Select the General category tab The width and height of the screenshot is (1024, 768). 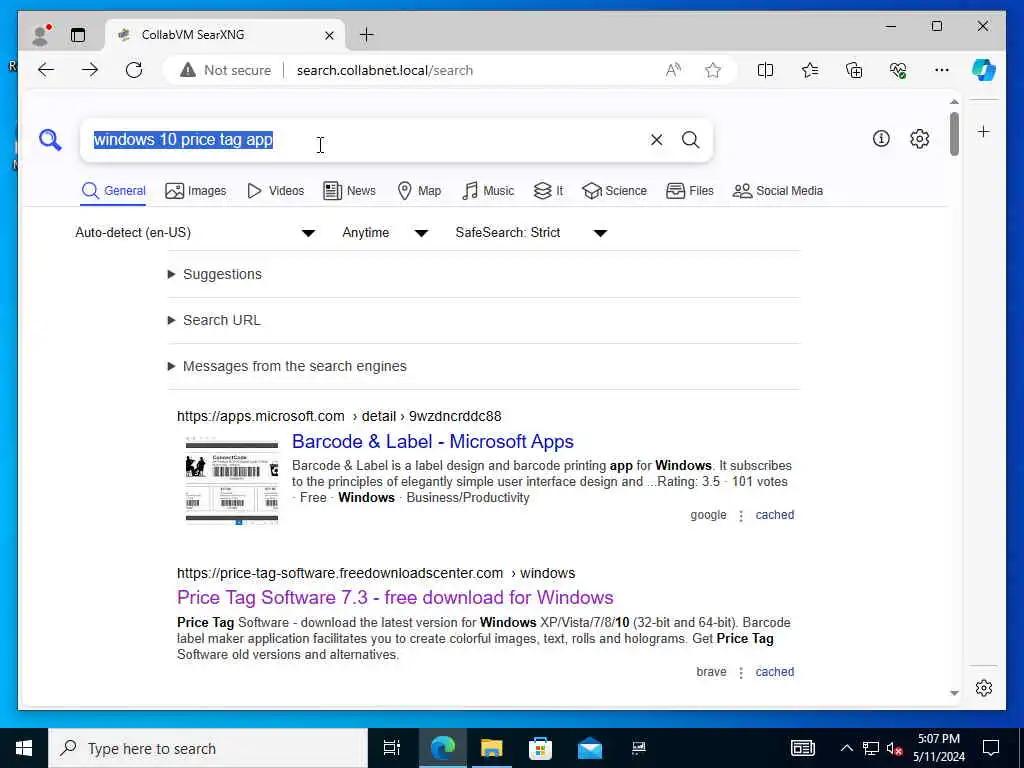(x=114, y=191)
